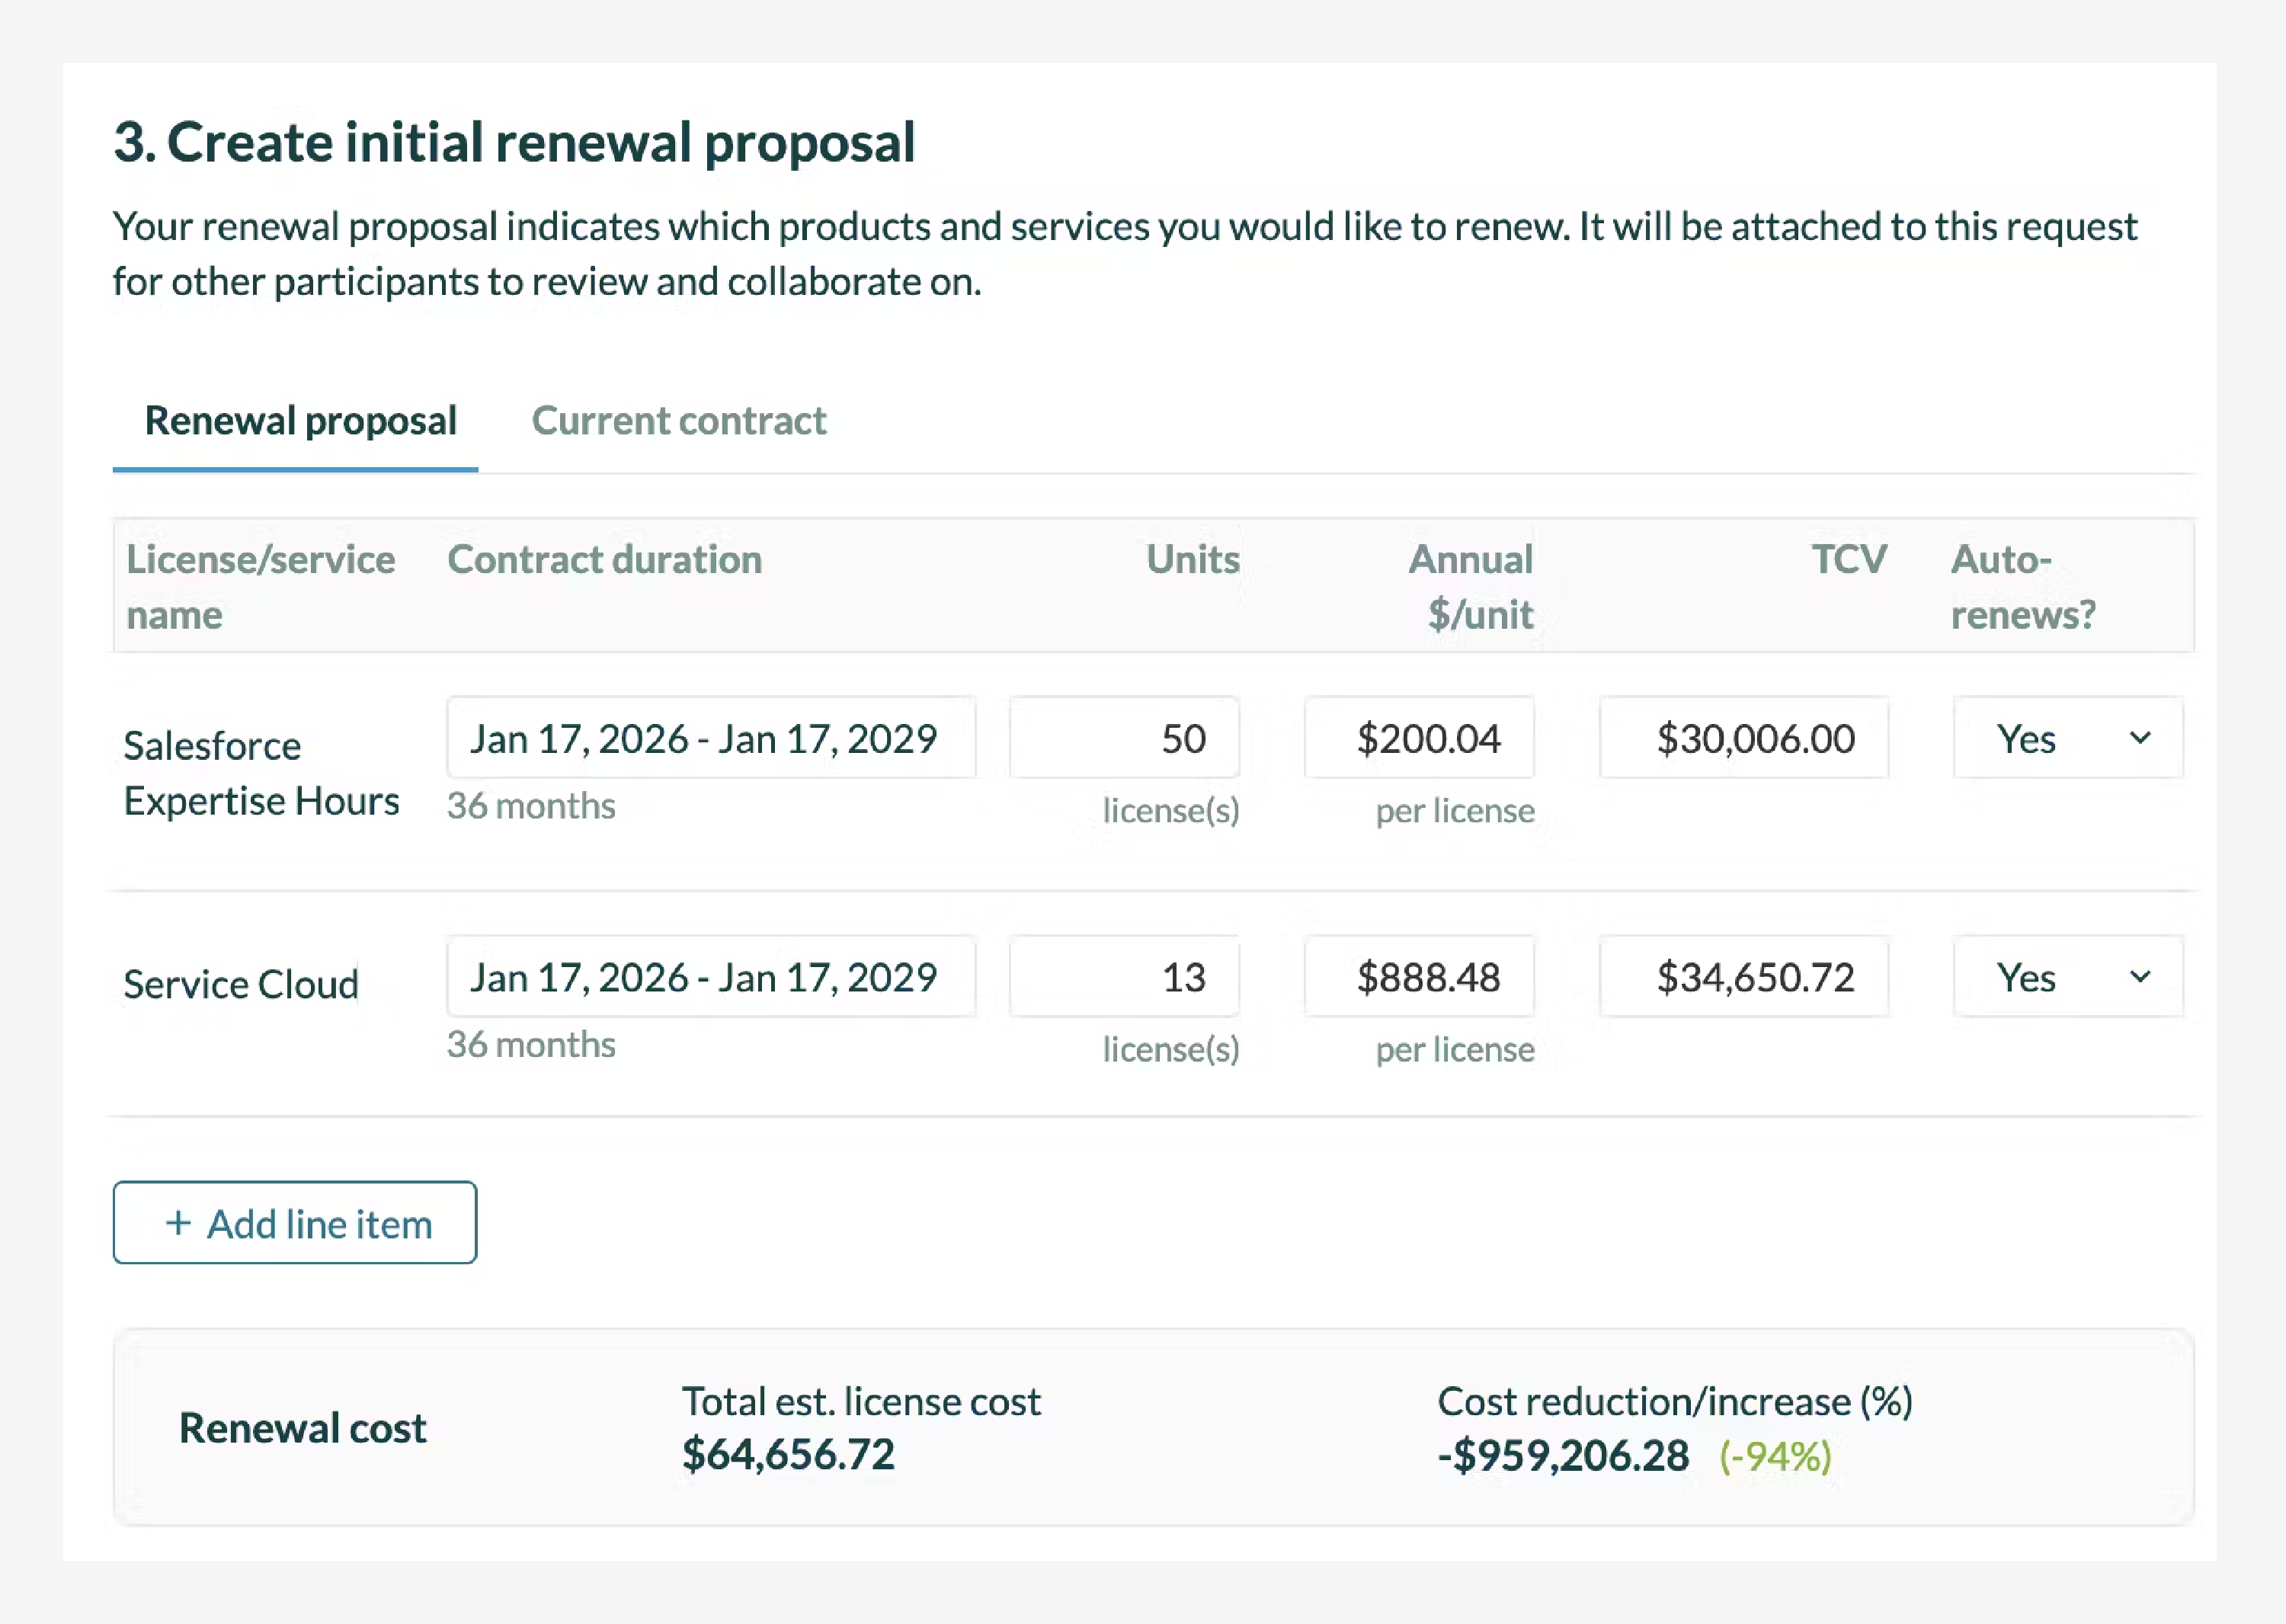The height and width of the screenshot is (1624, 2286).
Task: Edit the $200.04 annual price field
Action: tap(1418, 739)
